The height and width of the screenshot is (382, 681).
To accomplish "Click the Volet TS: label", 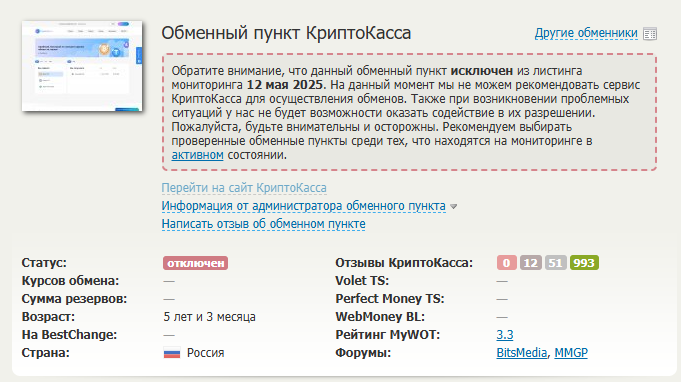I will tap(362, 281).
